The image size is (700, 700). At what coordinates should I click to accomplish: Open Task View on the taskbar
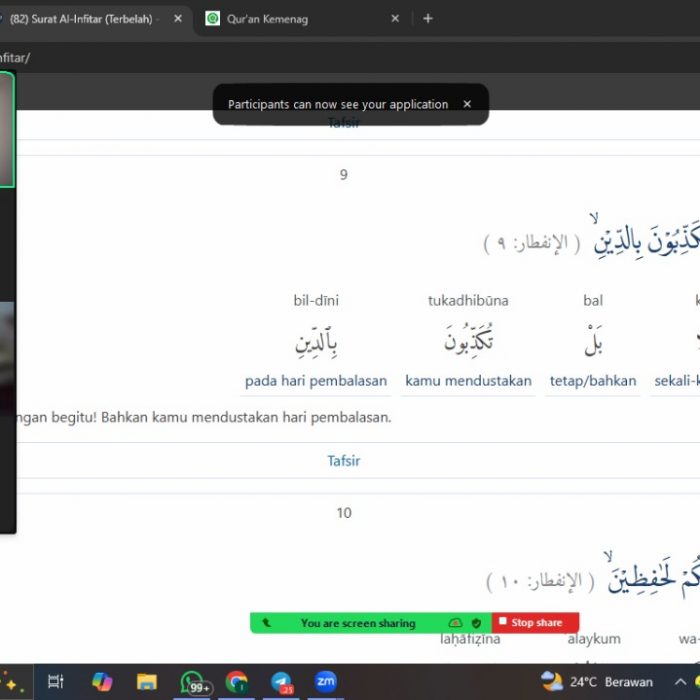57,682
